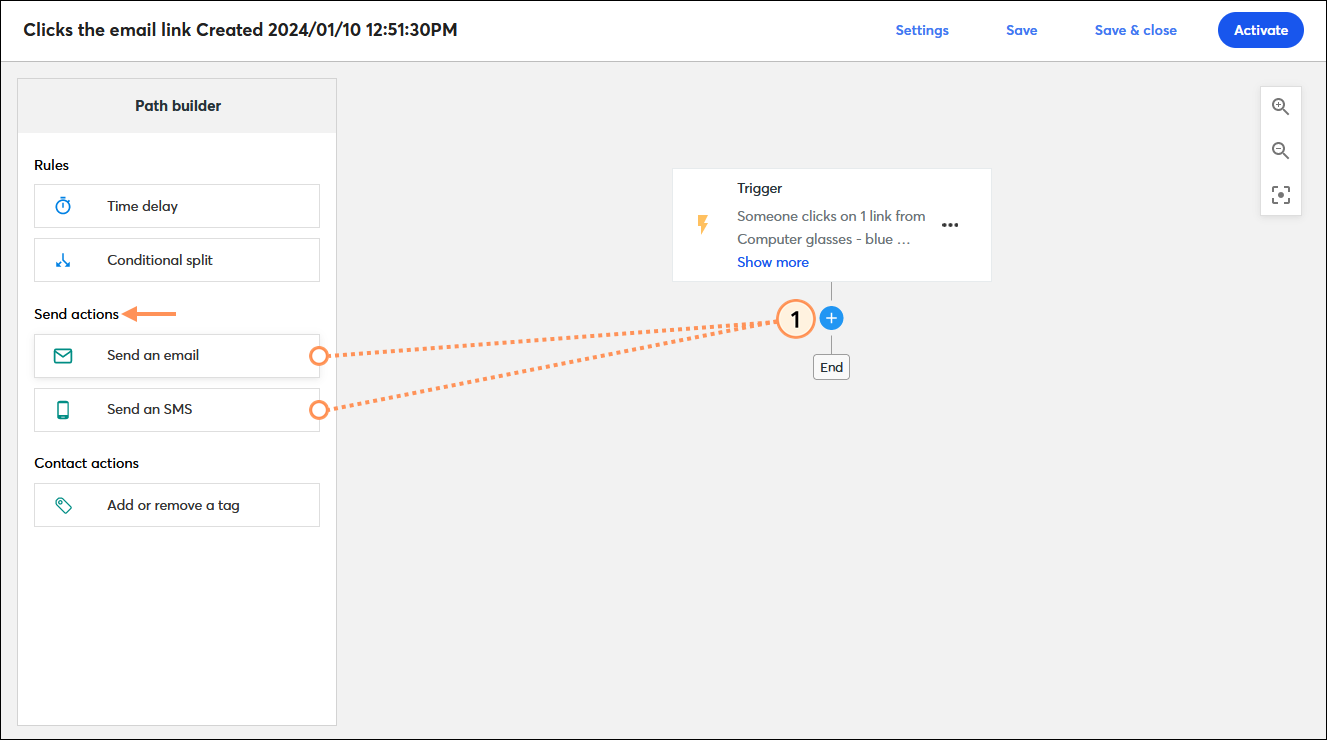Image resolution: width=1327 pixels, height=740 pixels.
Task: Click the fit-to-screen icon in the canvas toolbar
Action: pos(1281,195)
